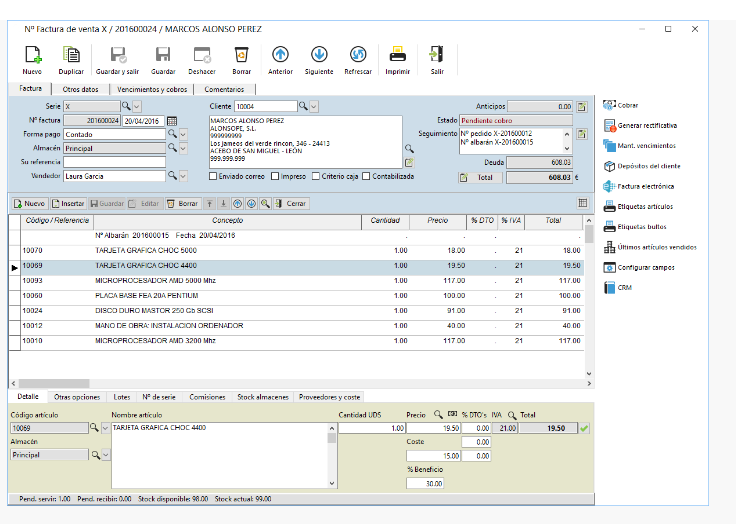Open Factura electrónica option
Screen dimensions: 736x524
coord(638,186)
